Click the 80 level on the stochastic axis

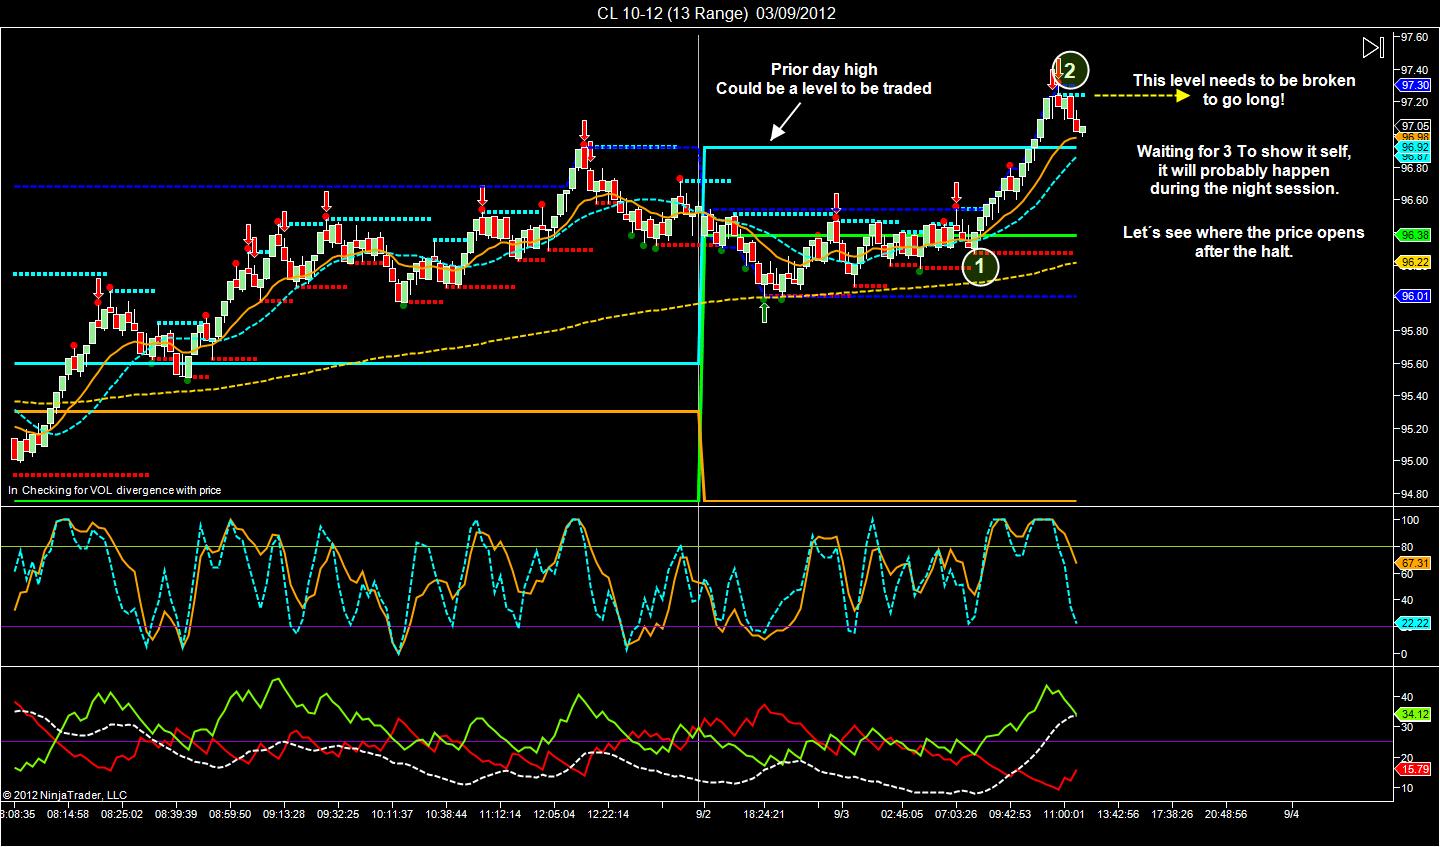click(1408, 547)
